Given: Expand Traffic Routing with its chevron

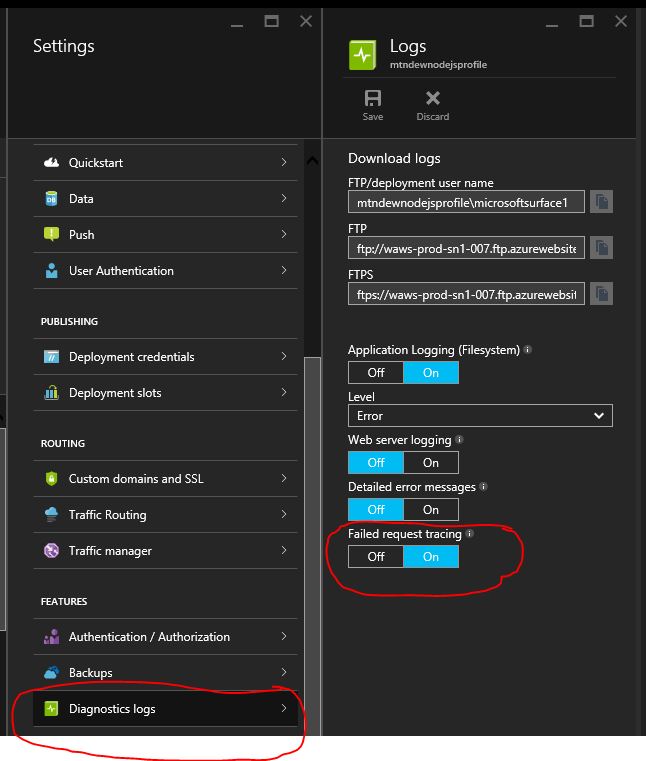Looking at the screenshot, I should (284, 514).
